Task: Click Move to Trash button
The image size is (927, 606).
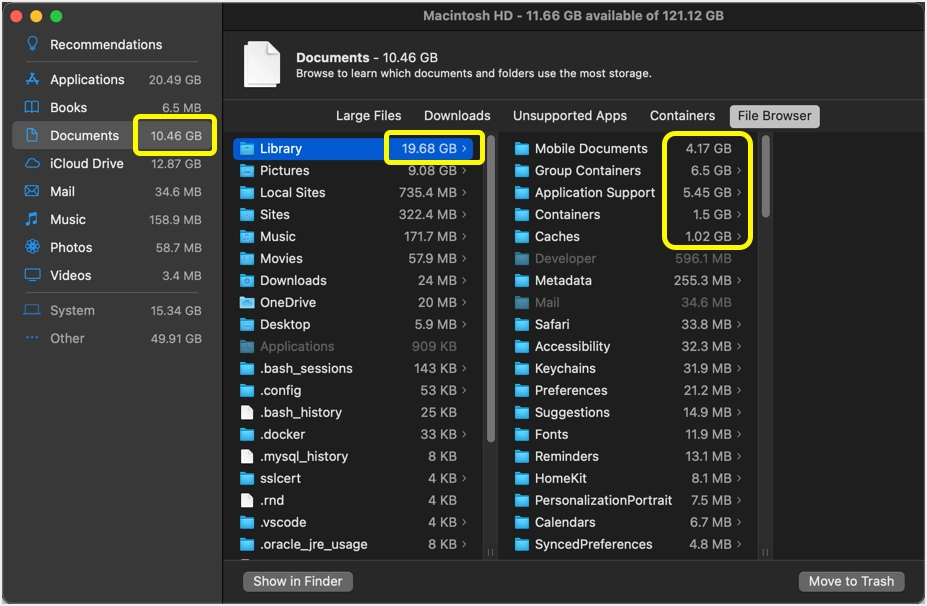Action: pyautogui.click(x=851, y=581)
